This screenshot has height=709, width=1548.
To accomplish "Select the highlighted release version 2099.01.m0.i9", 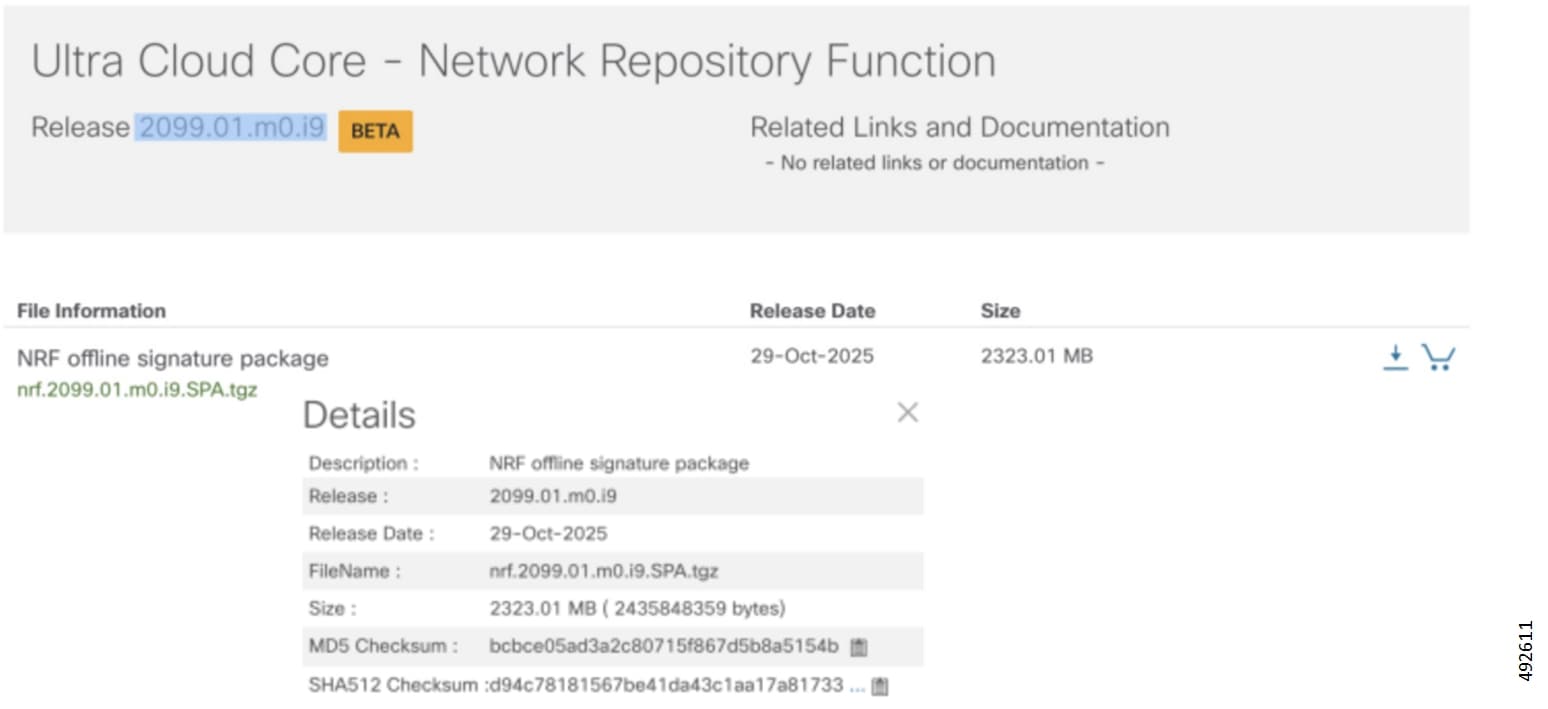I will pos(231,127).
